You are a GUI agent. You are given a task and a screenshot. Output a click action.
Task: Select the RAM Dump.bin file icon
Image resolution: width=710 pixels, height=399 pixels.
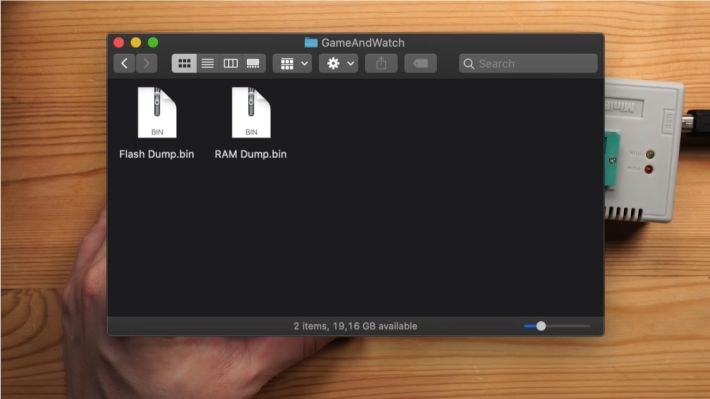(251, 112)
